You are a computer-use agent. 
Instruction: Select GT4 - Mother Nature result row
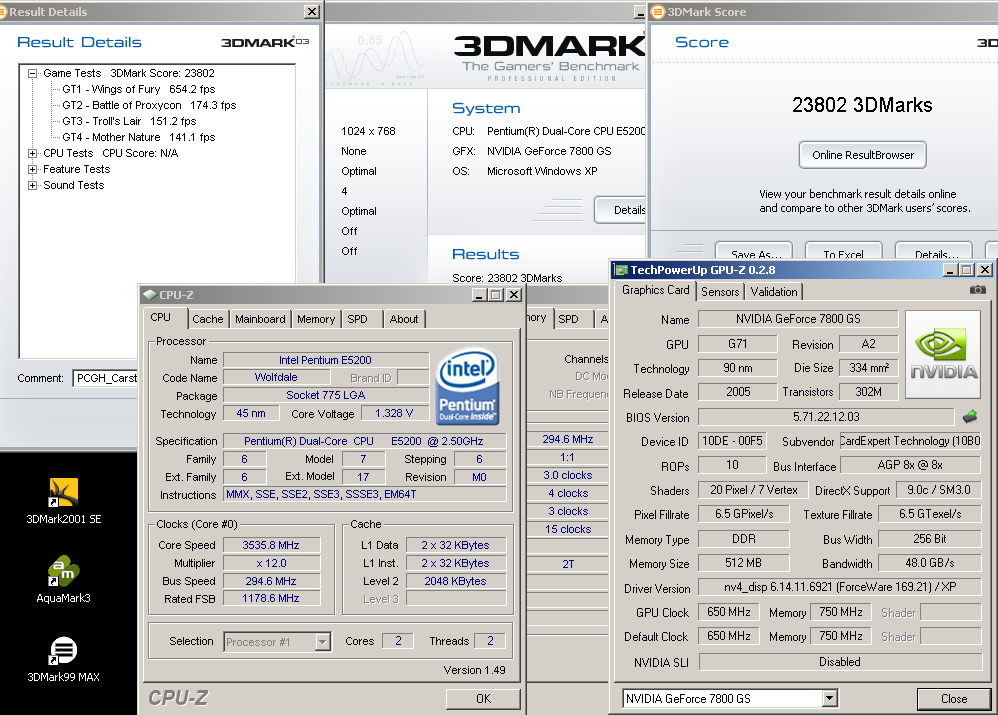(x=139, y=137)
